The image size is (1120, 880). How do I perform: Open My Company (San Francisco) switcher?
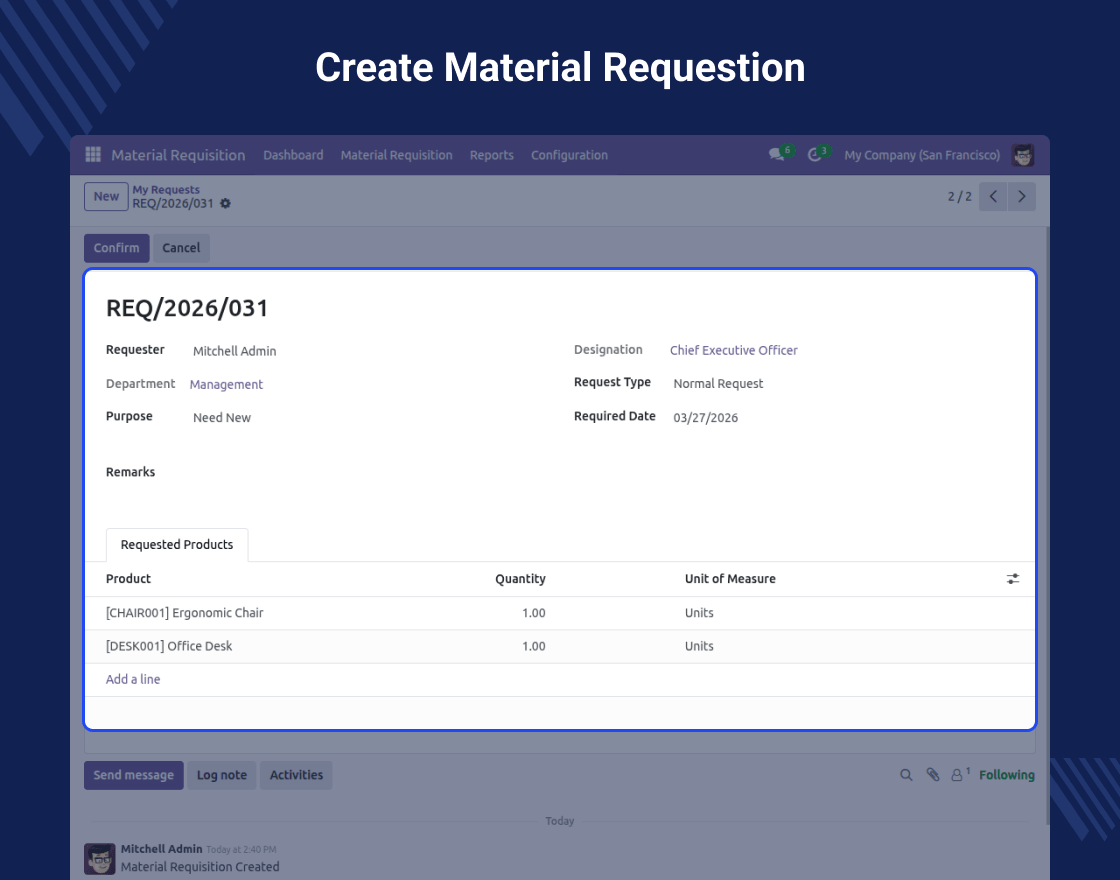pos(921,155)
